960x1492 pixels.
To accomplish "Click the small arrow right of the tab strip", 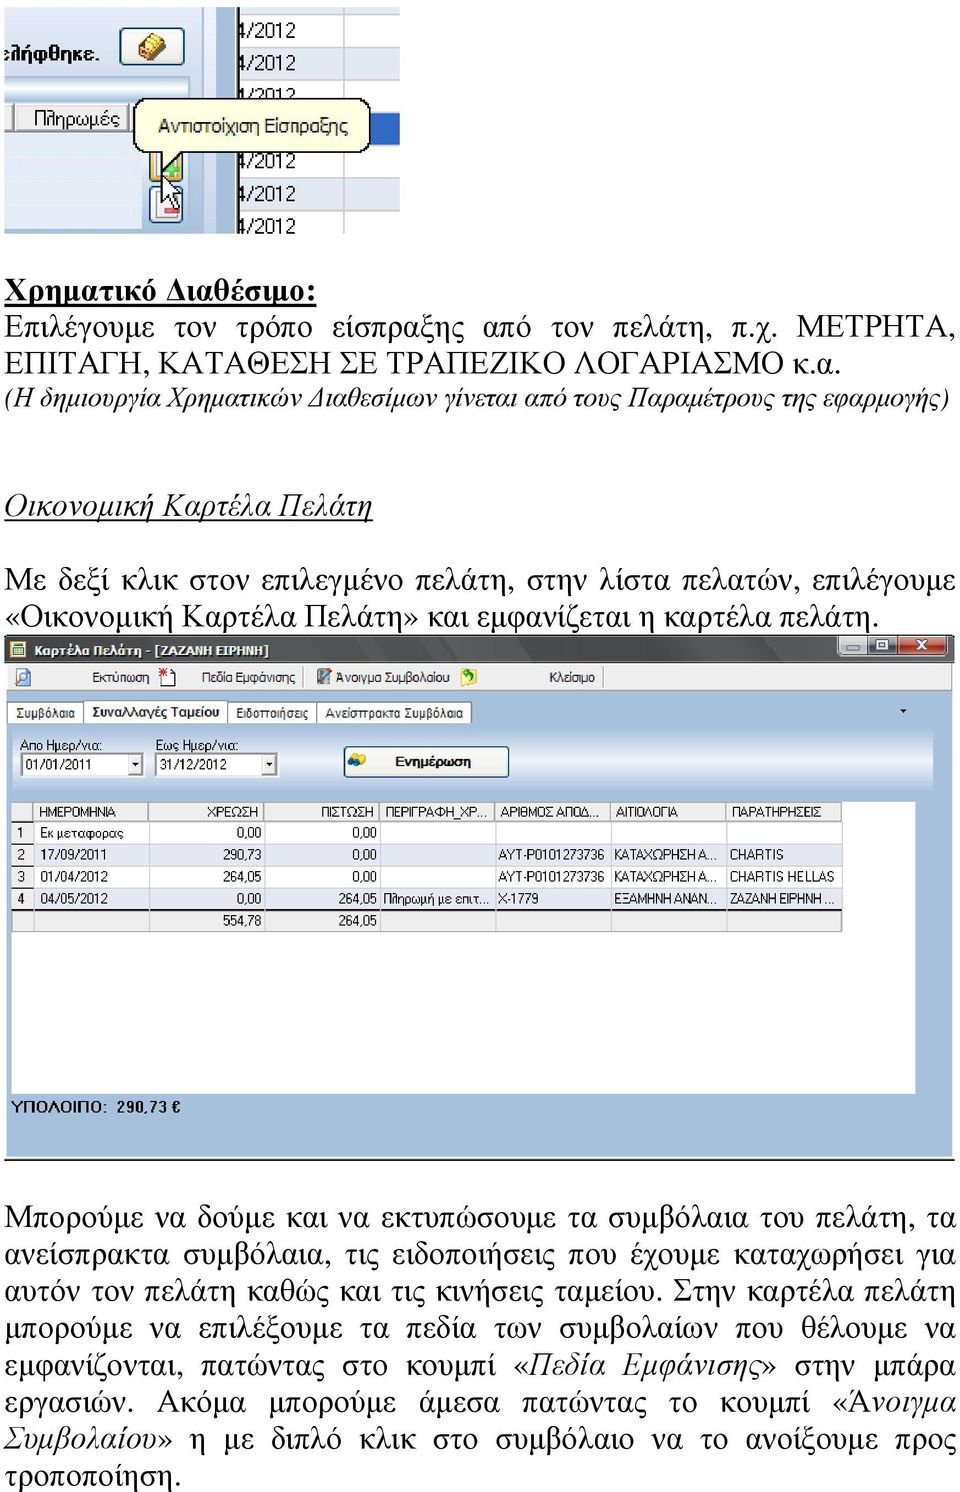I will pos(903,711).
